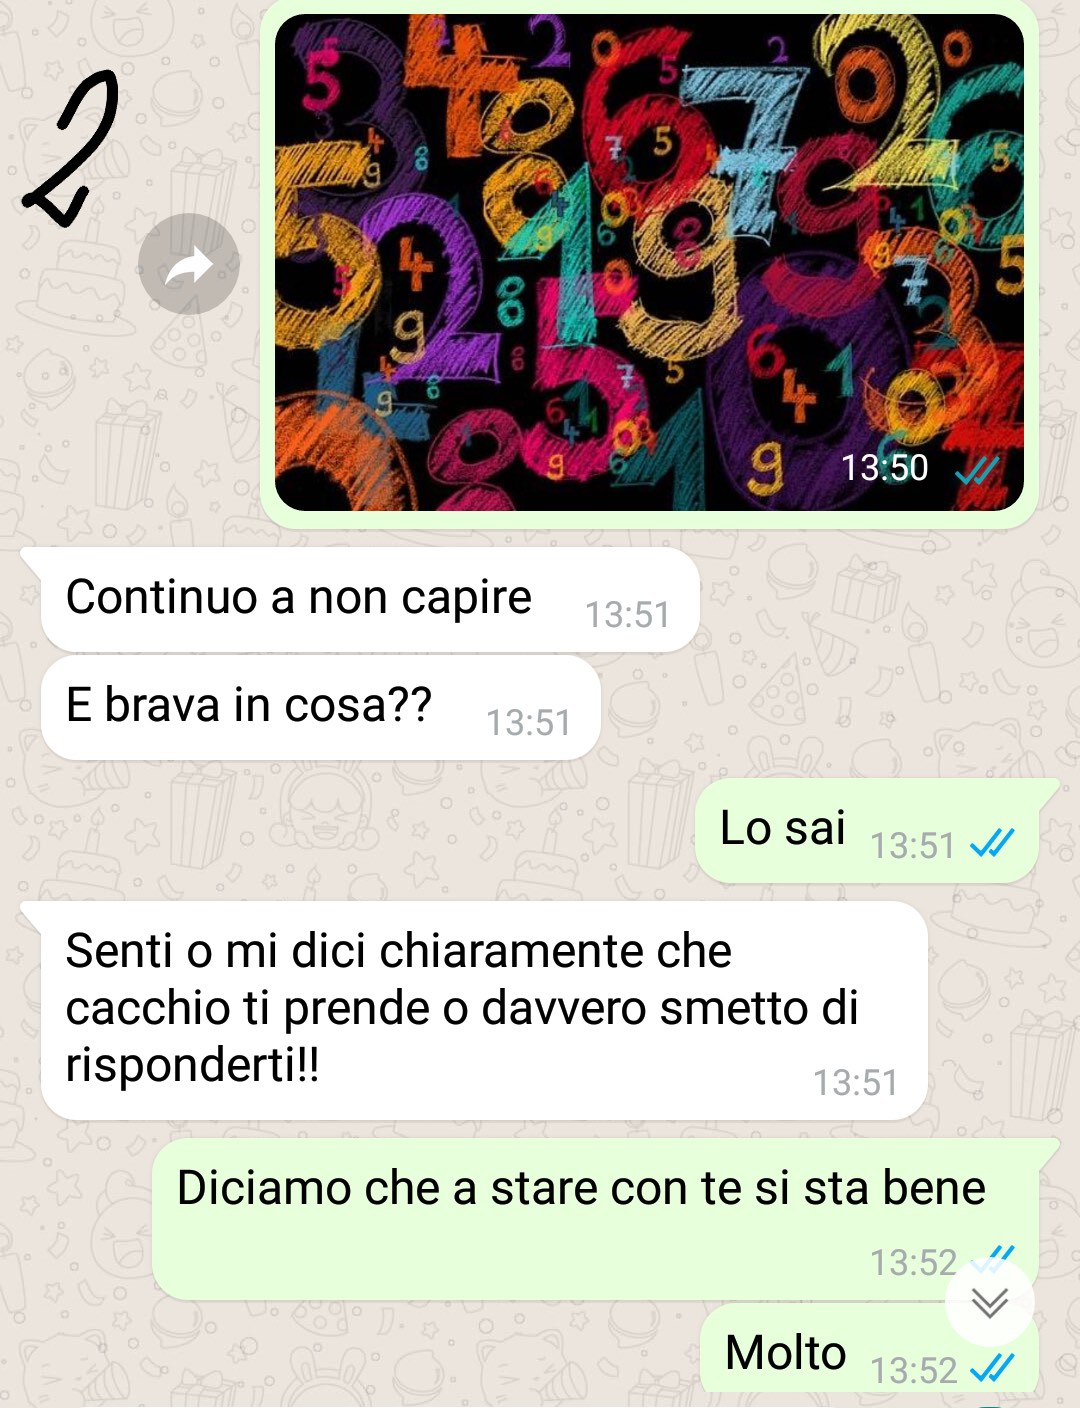Tap the scroll-to-bottom double chevron button
This screenshot has width=1080, height=1408.
click(990, 1301)
